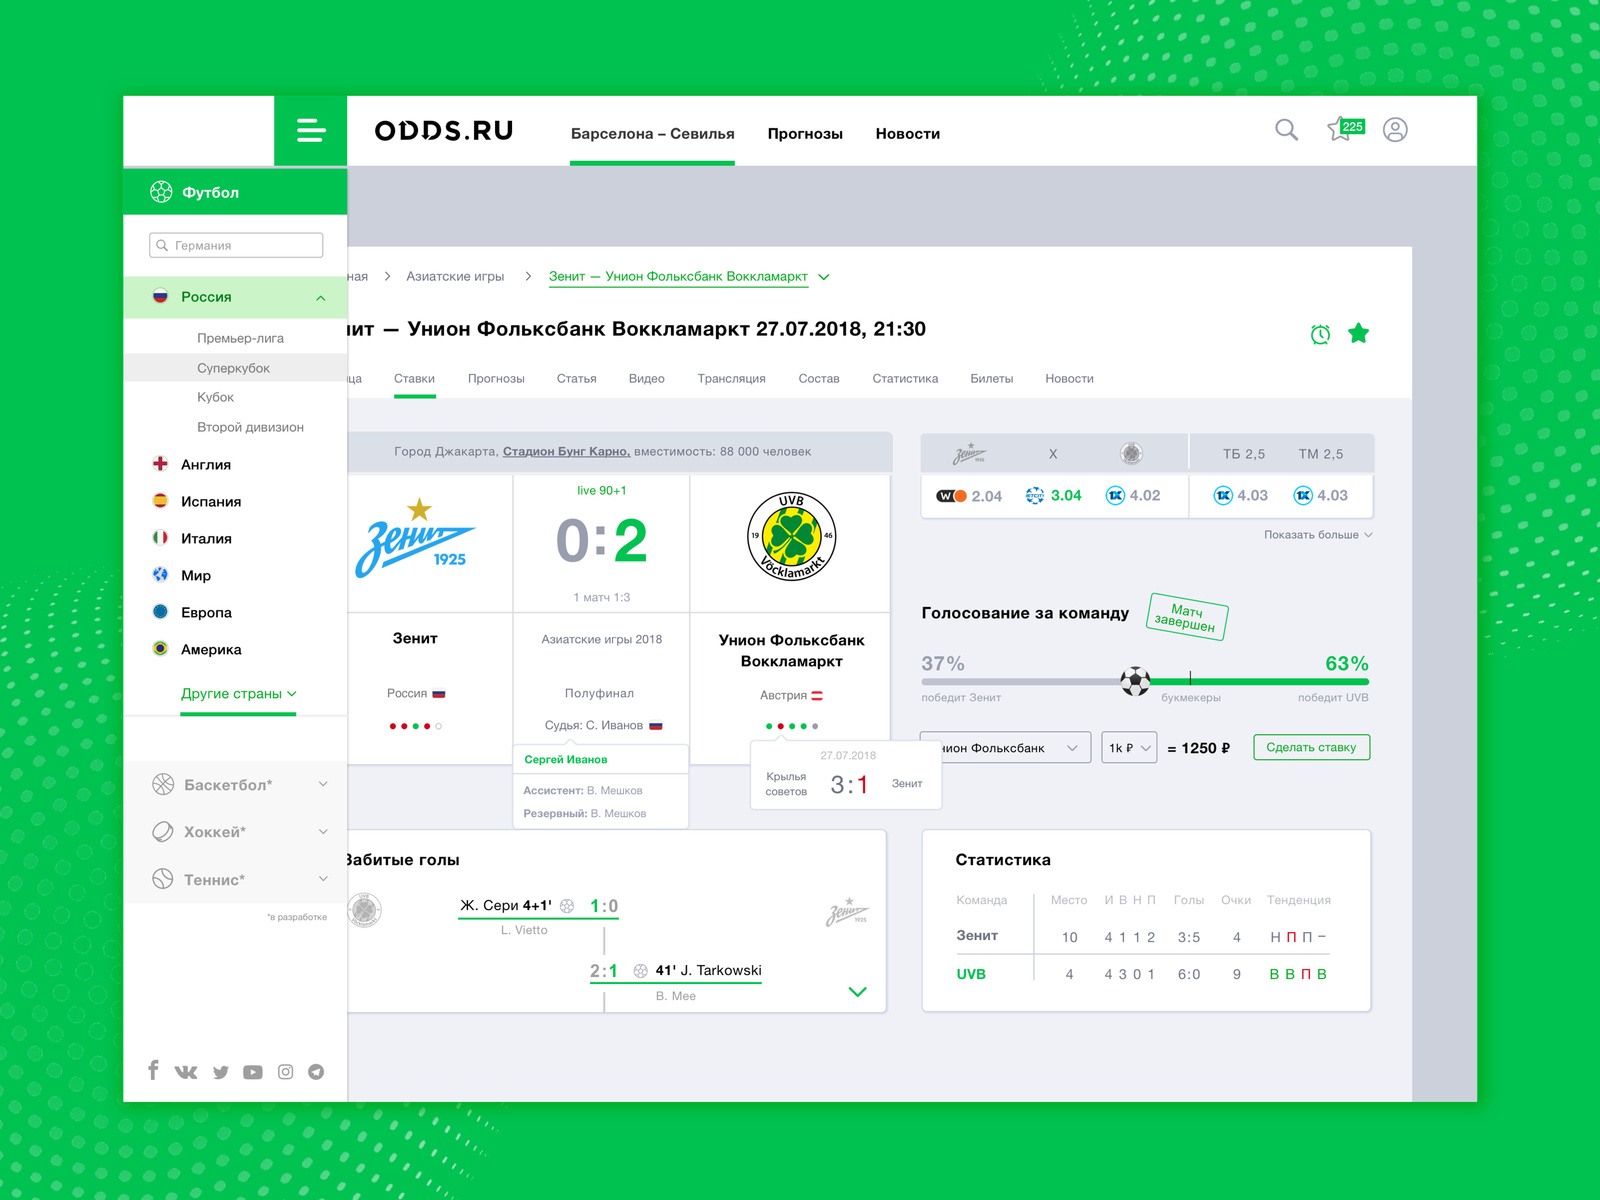Screen dimensions: 1600x1200
Task: Click the football icon in Футбол header
Action: pos(161,192)
